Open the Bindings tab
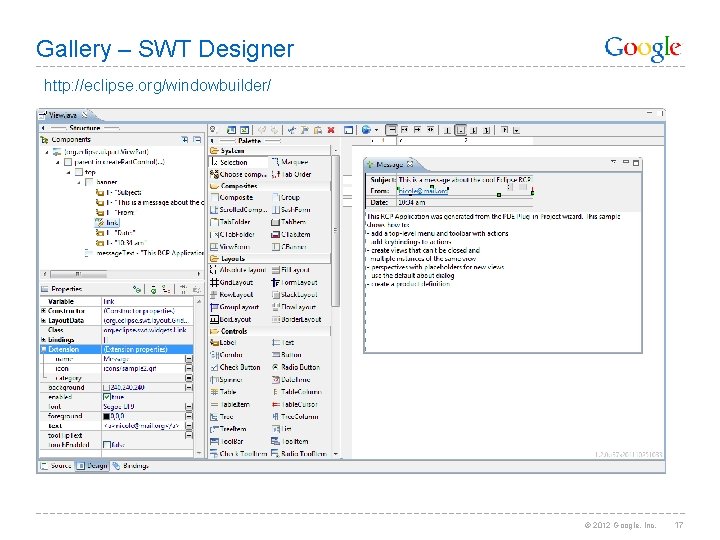Viewport: 720px width, 540px height. (x=131, y=466)
